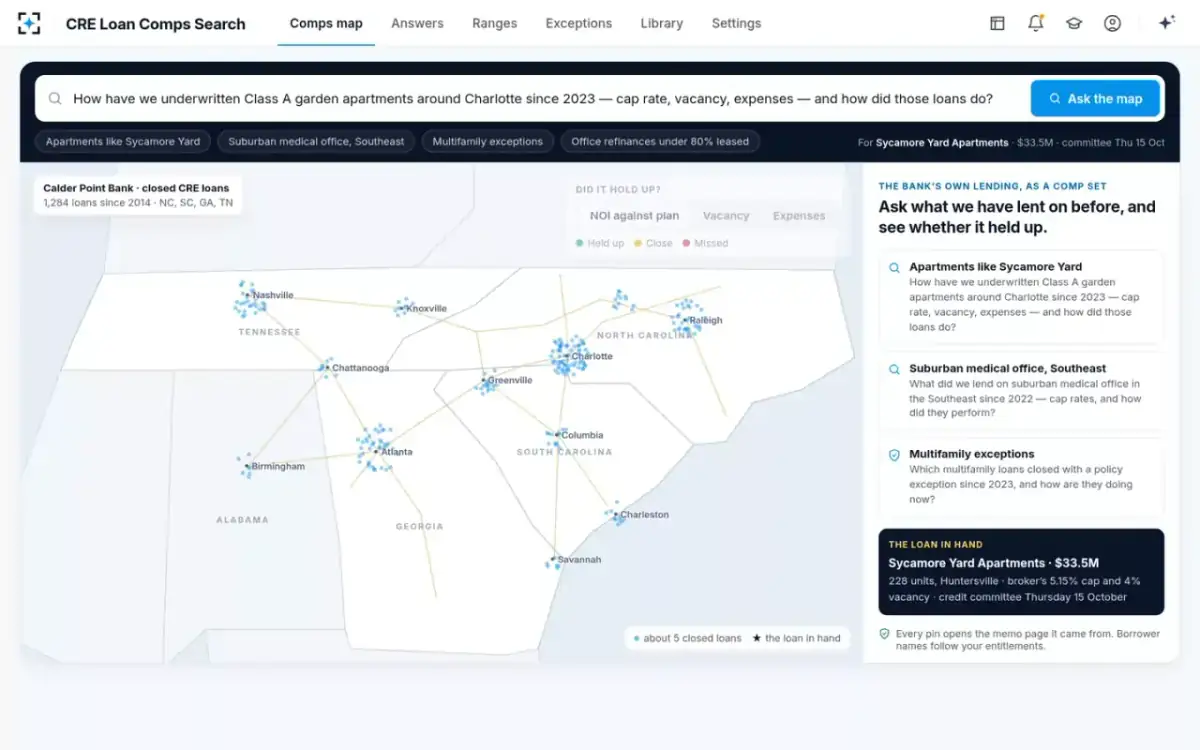This screenshot has height=750, width=1200.
Task: Click the 'DID IT HOLD UP?' heading
Action: pos(618,189)
